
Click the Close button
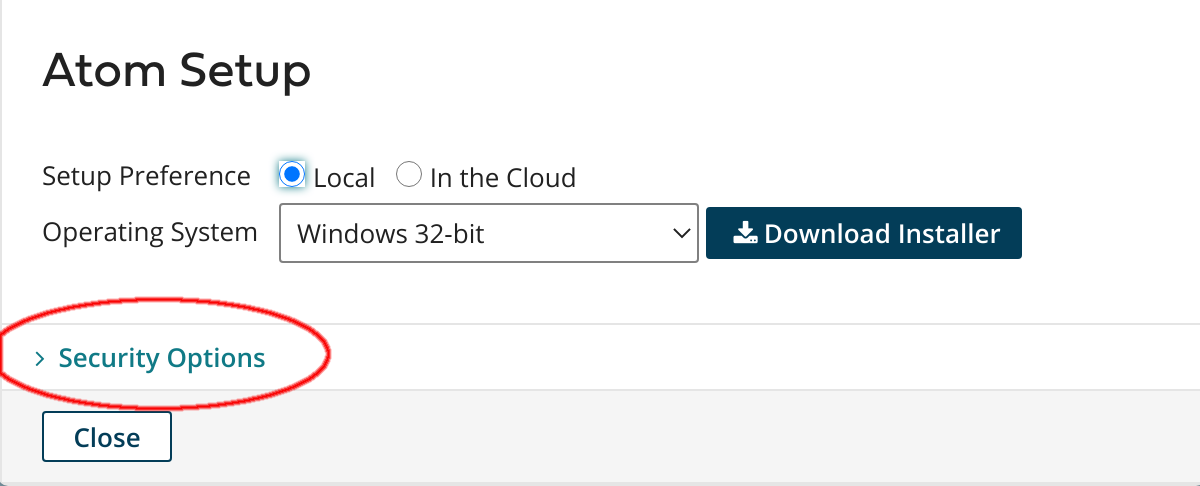click(x=107, y=437)
